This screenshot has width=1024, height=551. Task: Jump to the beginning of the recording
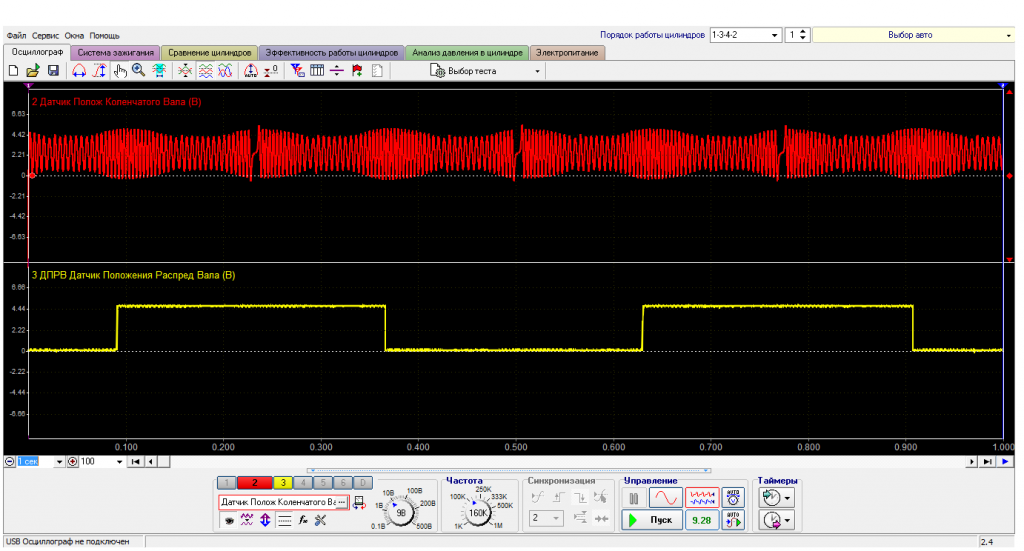(x=136, y=462)
